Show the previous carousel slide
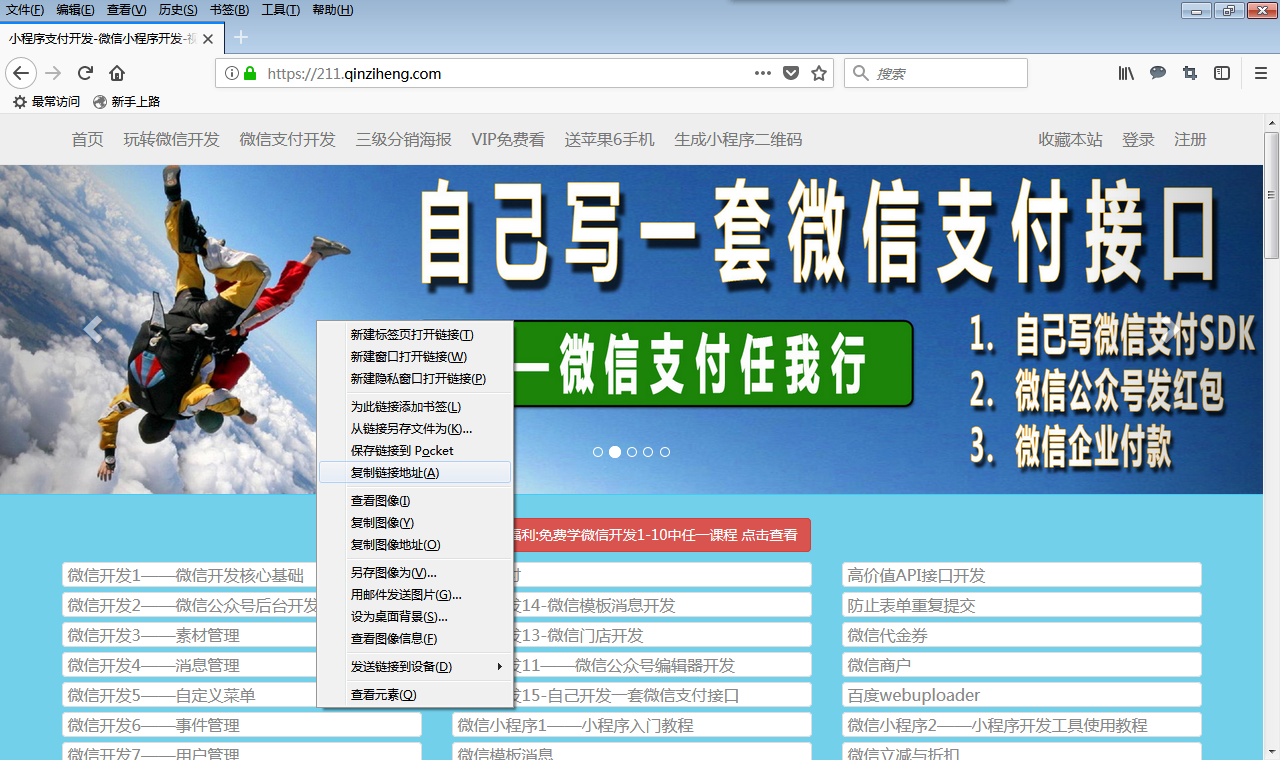This screenshot has width=1280, height=760. tap(93, 329)
